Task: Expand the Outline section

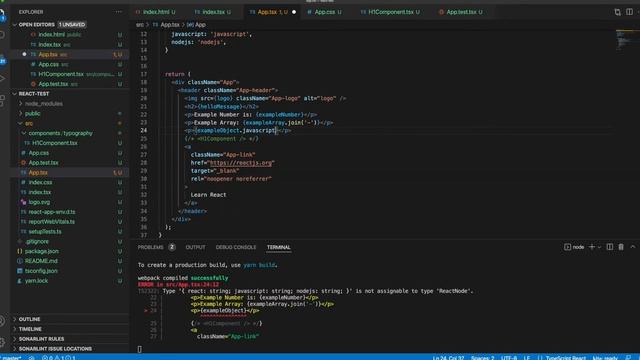Action: coord(29,319)
